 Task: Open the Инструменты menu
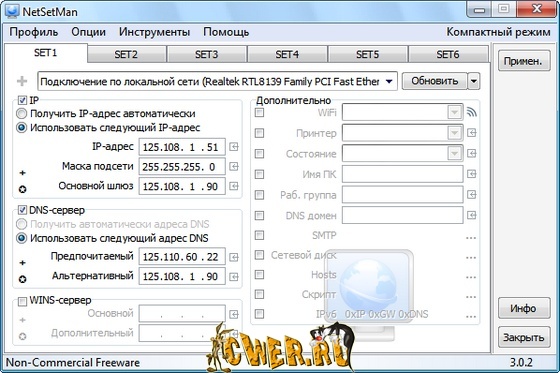pyautogui.click(x=154, y=32)
